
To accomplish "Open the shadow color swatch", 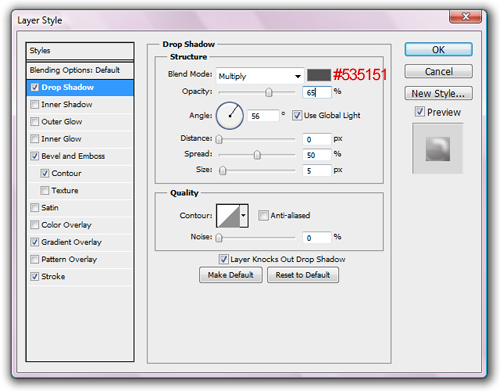I will [x=319, y=75].
